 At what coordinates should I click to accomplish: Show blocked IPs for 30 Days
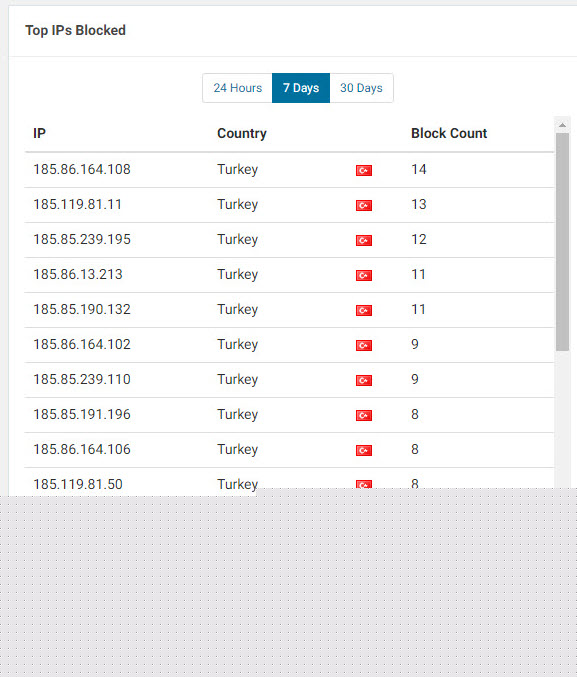pyautogui.click(x=361, y=88)
